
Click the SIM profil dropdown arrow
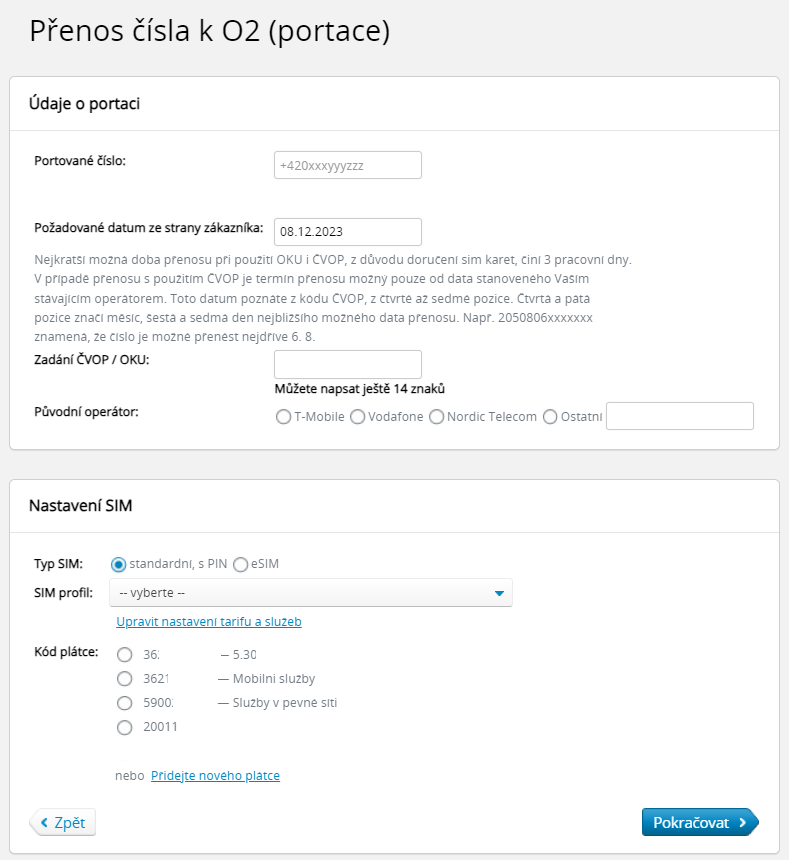499,593
